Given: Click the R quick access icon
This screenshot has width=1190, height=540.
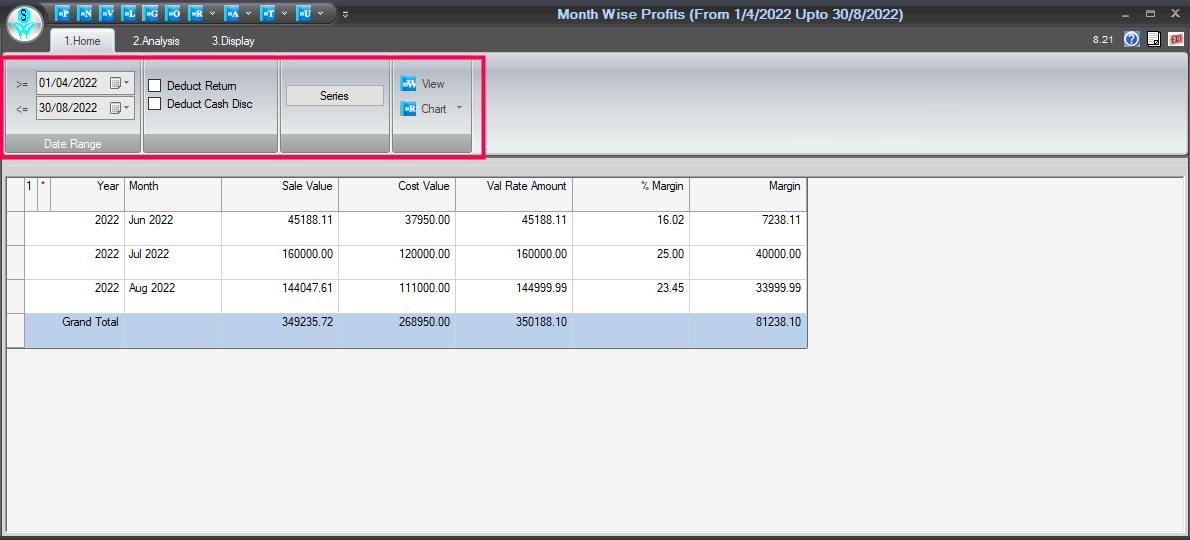Looking at the screenshot, I should click(x=196, y=14).
